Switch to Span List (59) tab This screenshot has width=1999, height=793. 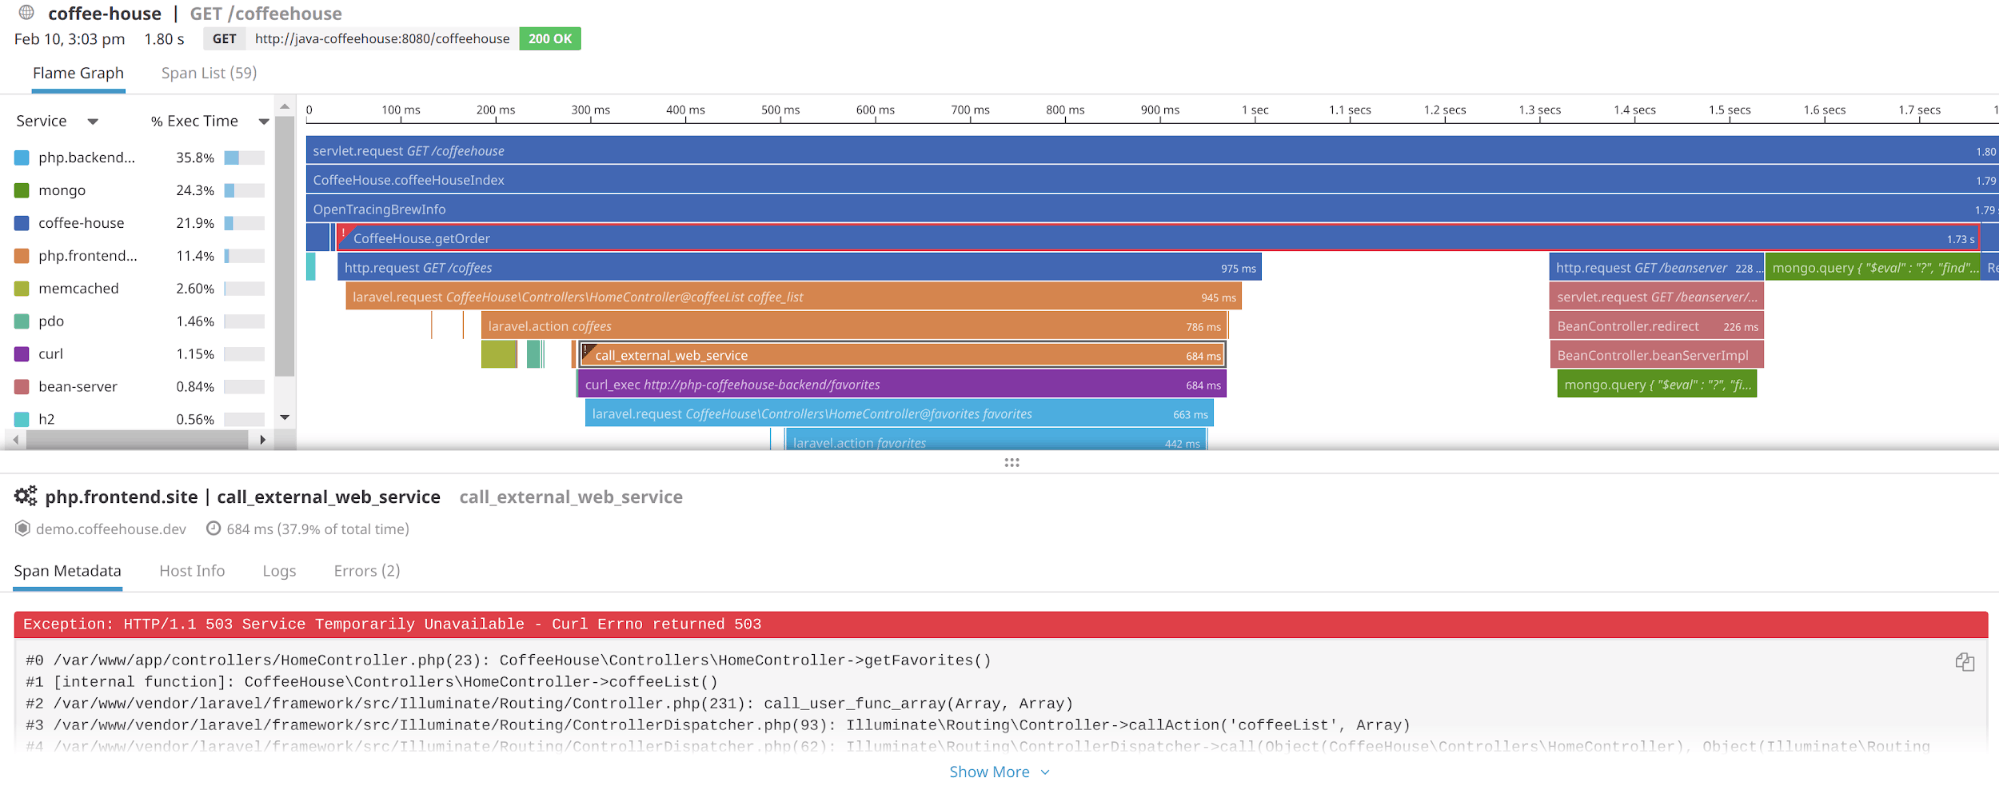click(x=209, y=73)
